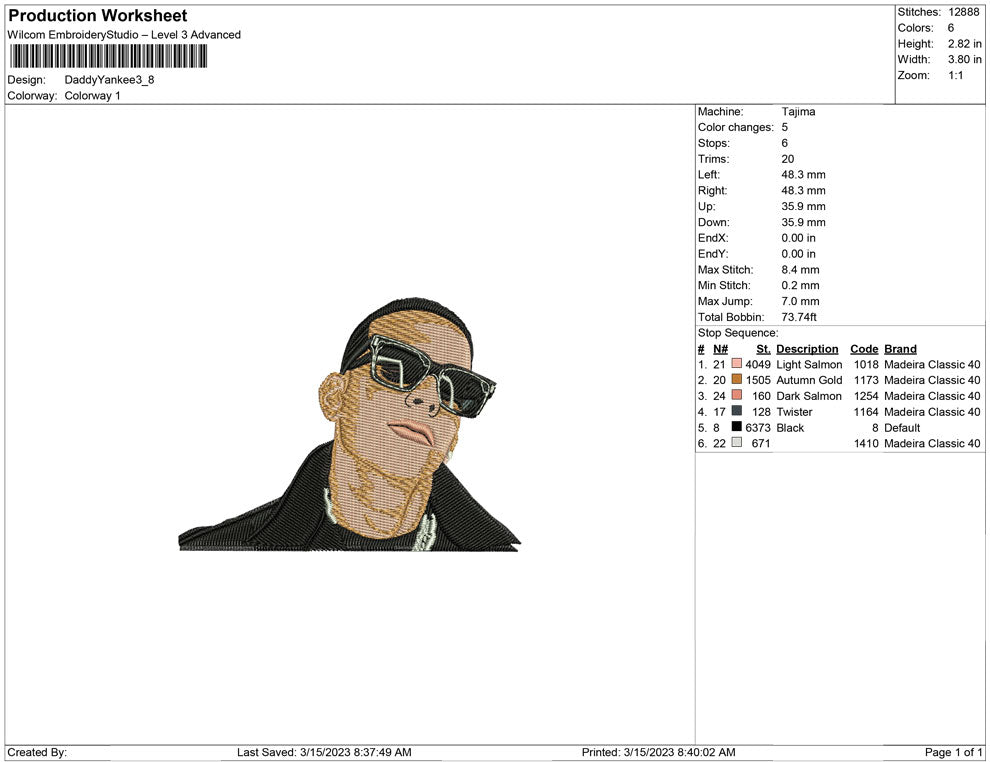Click the 'Brand' column header
The height and width of the screenshot is (762, 990).
point(900,349)
